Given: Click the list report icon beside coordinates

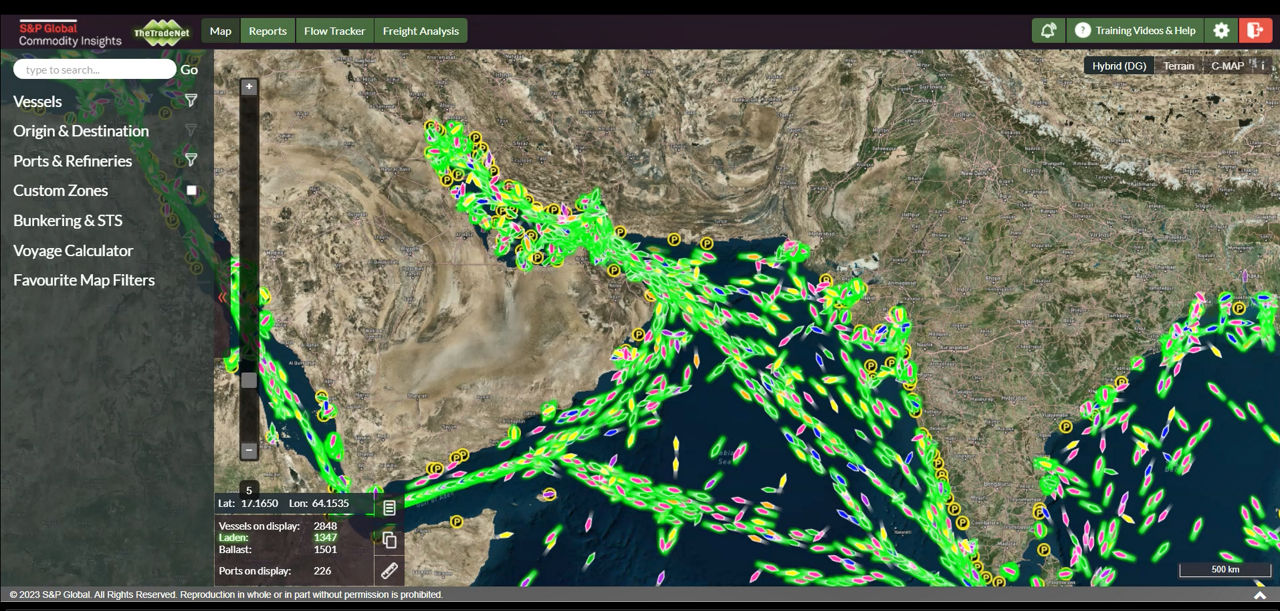Looking at the screenshot, I should [389, 508].
